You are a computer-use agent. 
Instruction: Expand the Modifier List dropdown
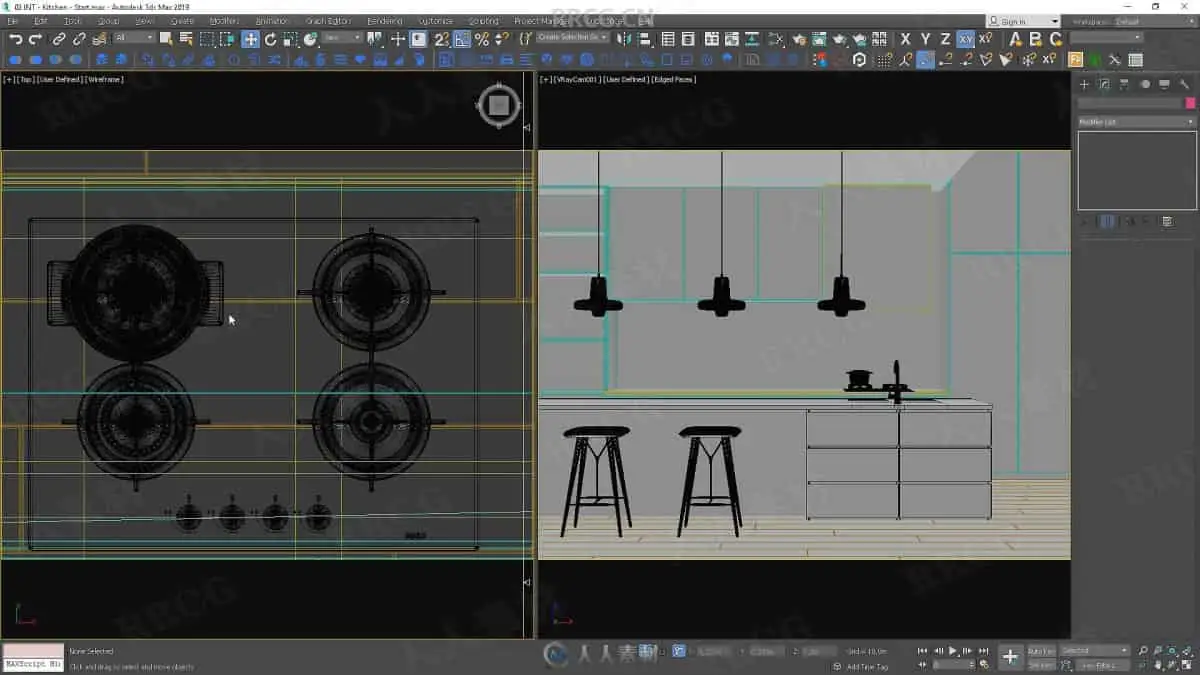[1136, 122]
